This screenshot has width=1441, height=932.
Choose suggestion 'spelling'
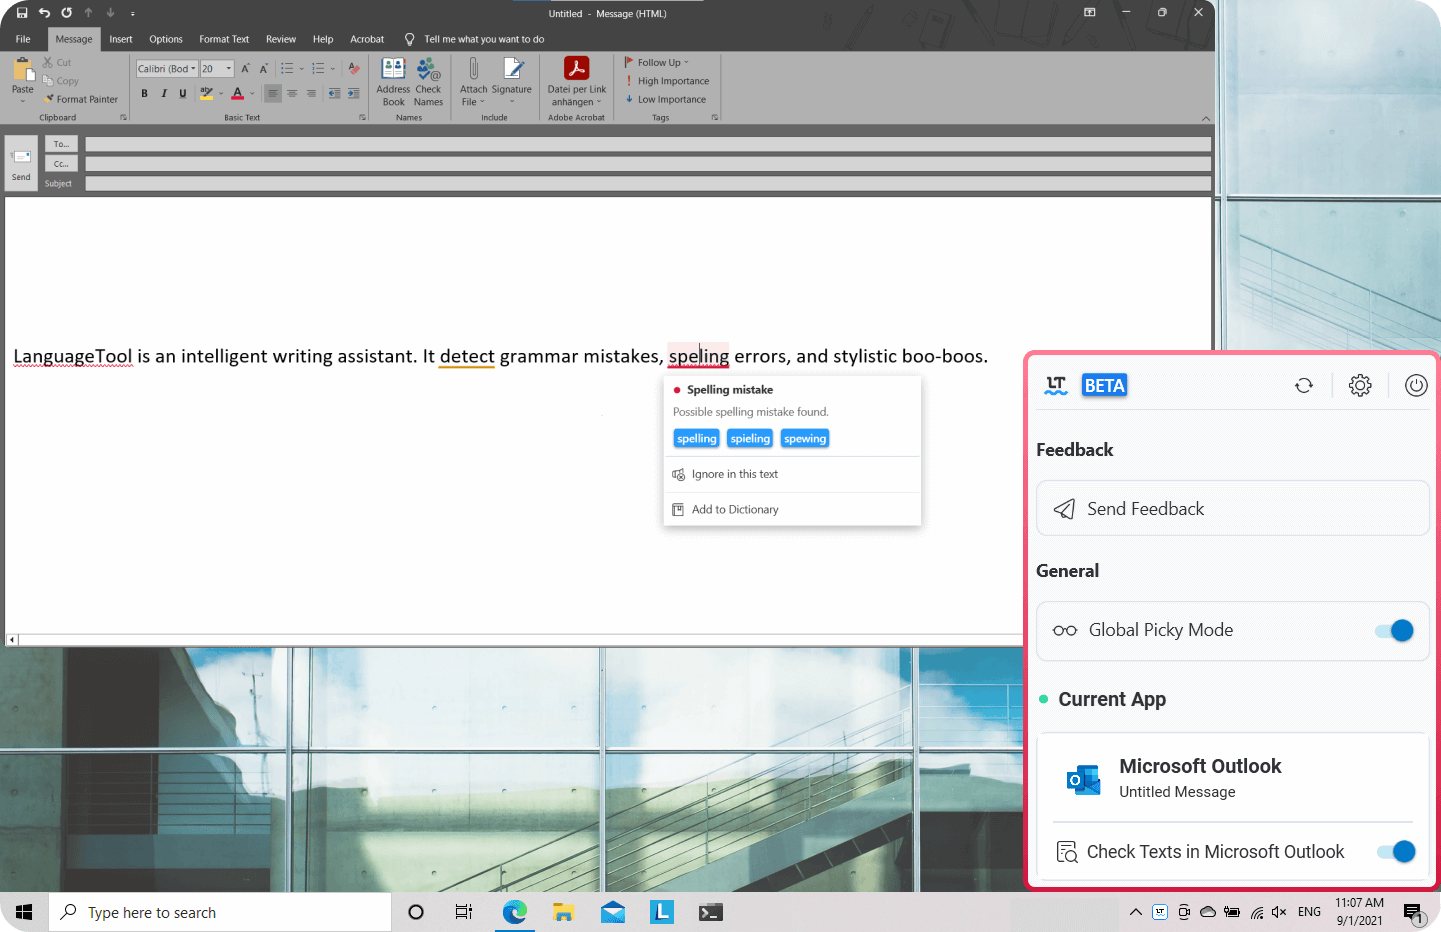click(x=697, y=438)
